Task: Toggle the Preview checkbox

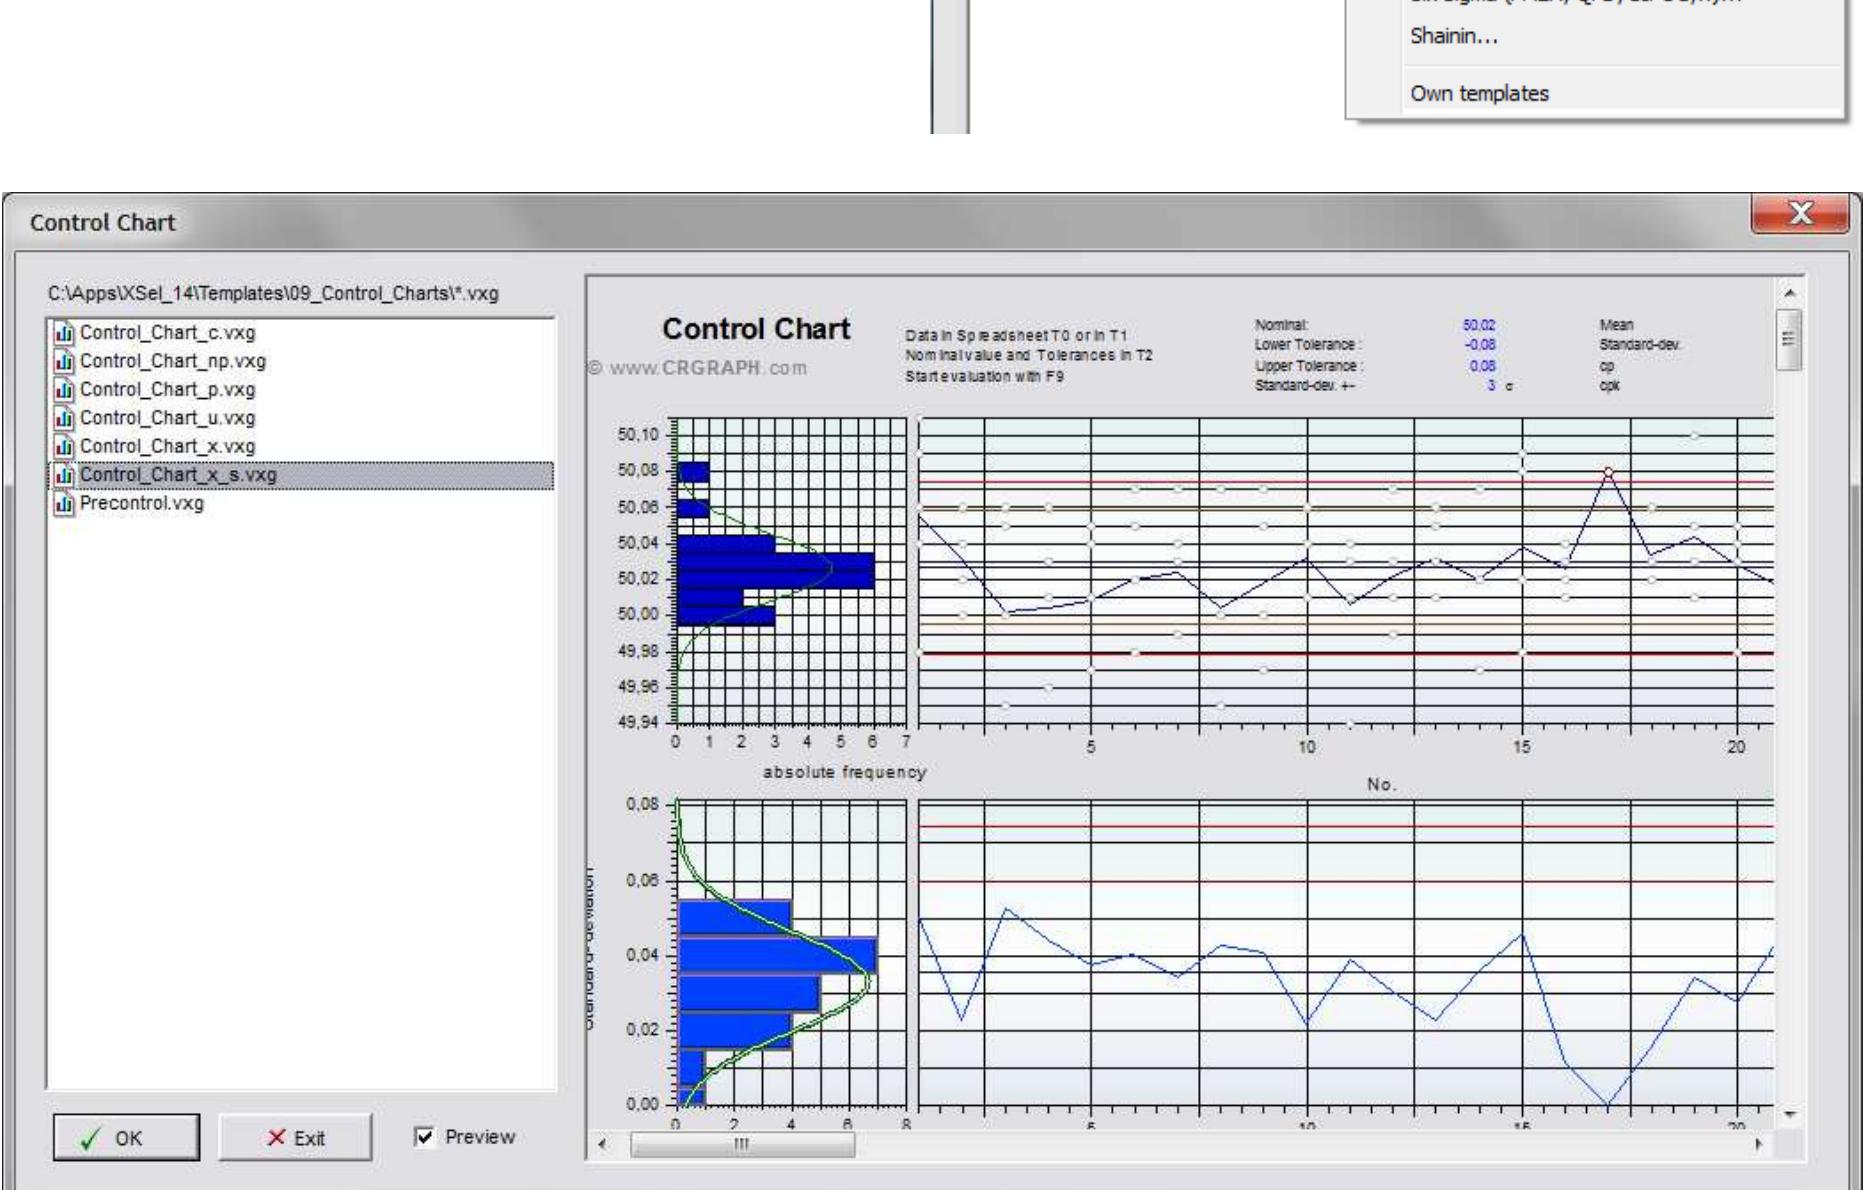Action: click(425, 1137)
